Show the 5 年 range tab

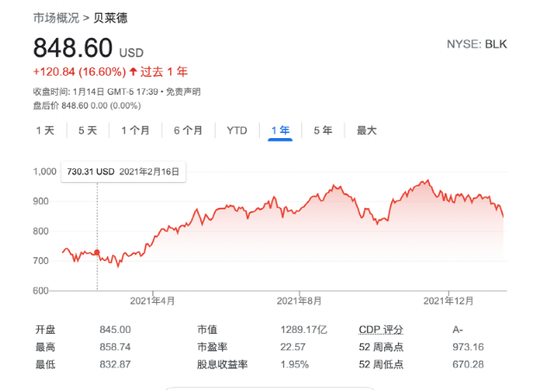(x=323, y=130)
